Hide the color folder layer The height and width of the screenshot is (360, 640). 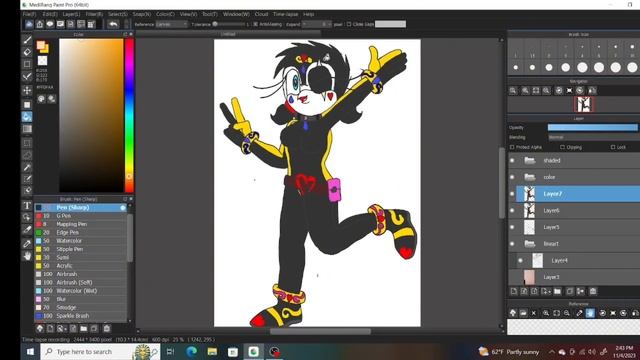(512, 178)
